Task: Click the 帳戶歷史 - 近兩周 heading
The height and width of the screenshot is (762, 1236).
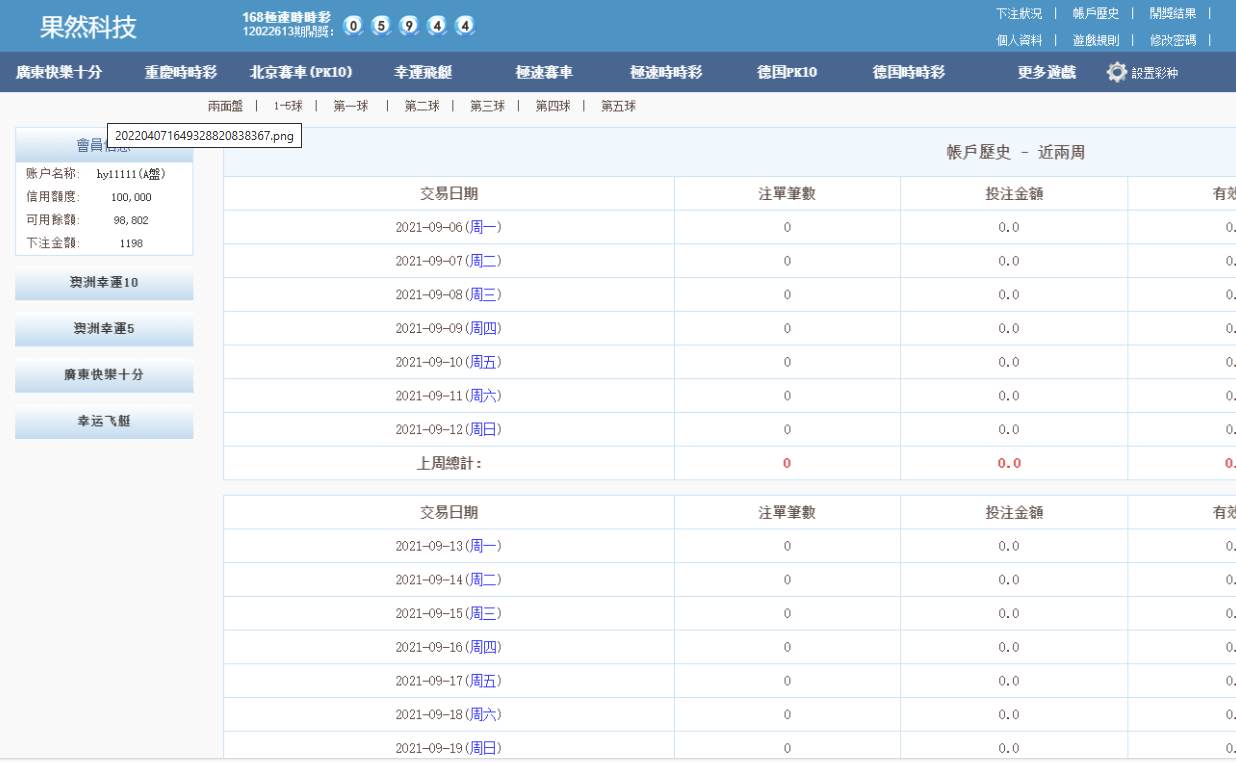Action: (1015, 153)
